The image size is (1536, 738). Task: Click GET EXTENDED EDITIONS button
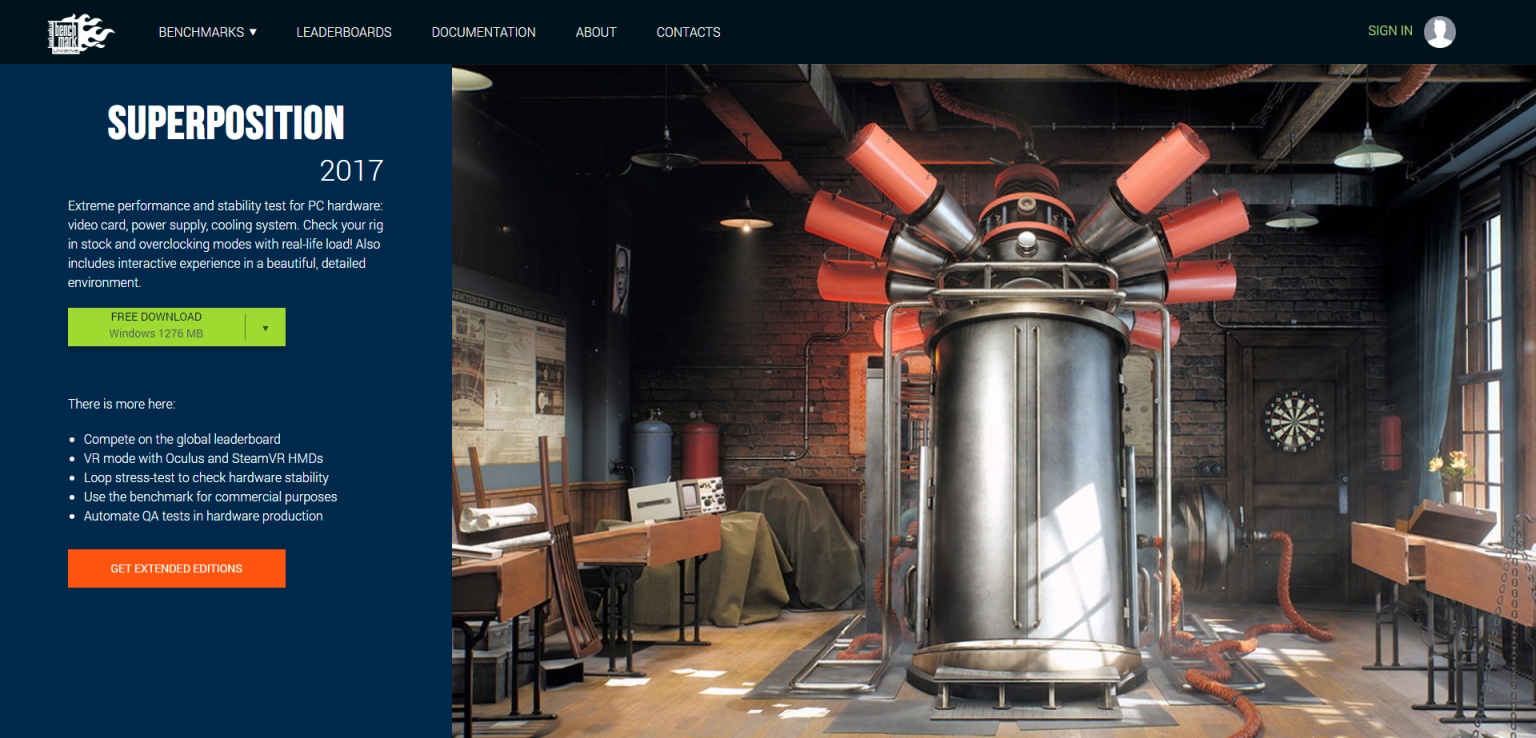pos(177,568)
